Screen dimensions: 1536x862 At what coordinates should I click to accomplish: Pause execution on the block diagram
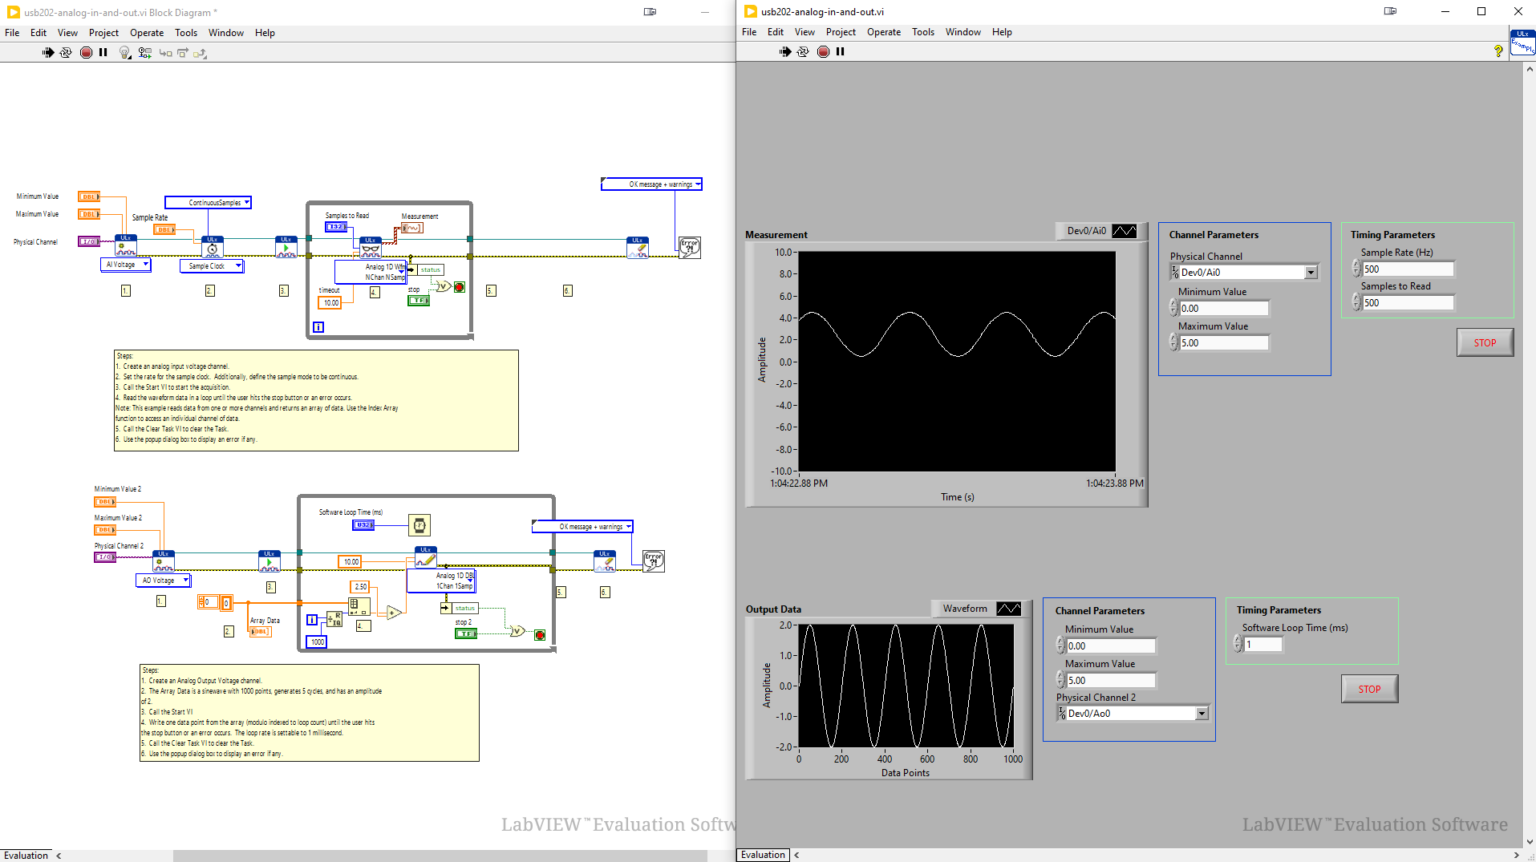coord(104,52)
